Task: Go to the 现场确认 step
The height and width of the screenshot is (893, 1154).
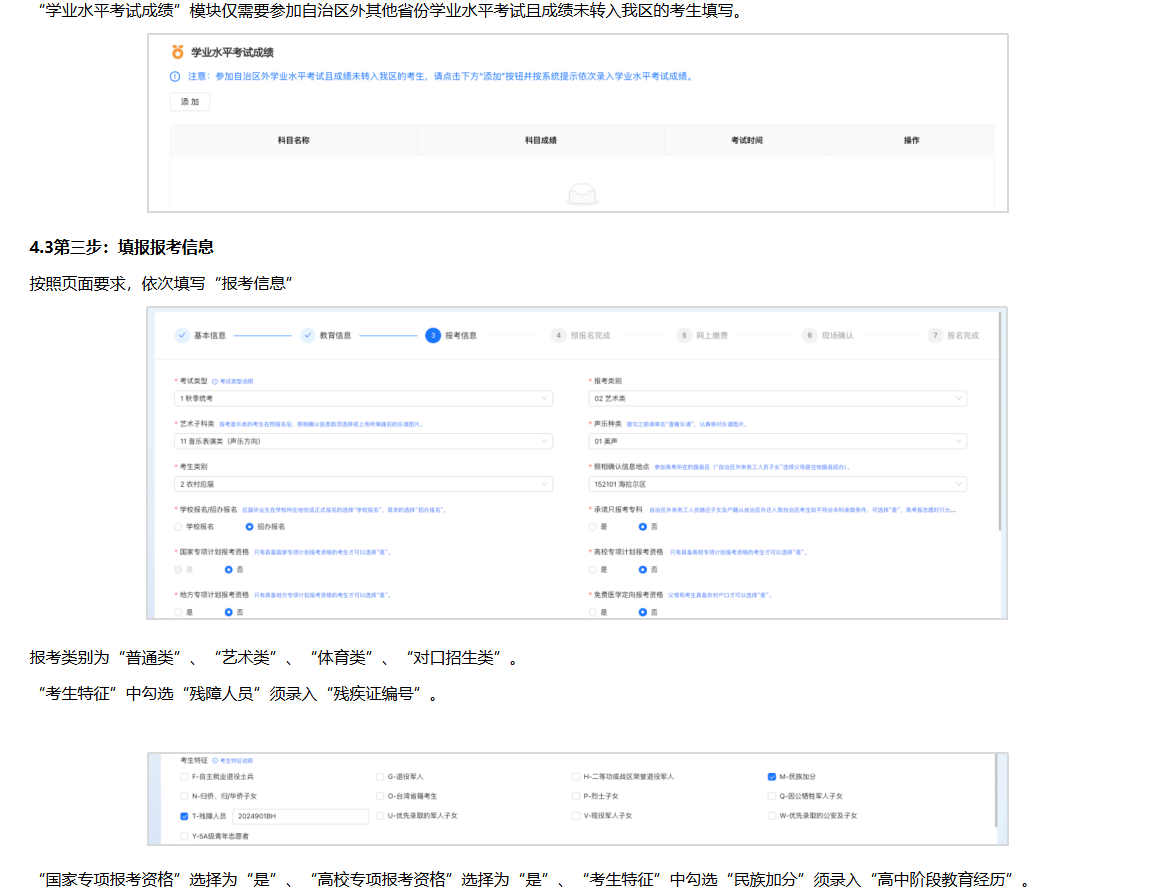Action: coord(837,335)
